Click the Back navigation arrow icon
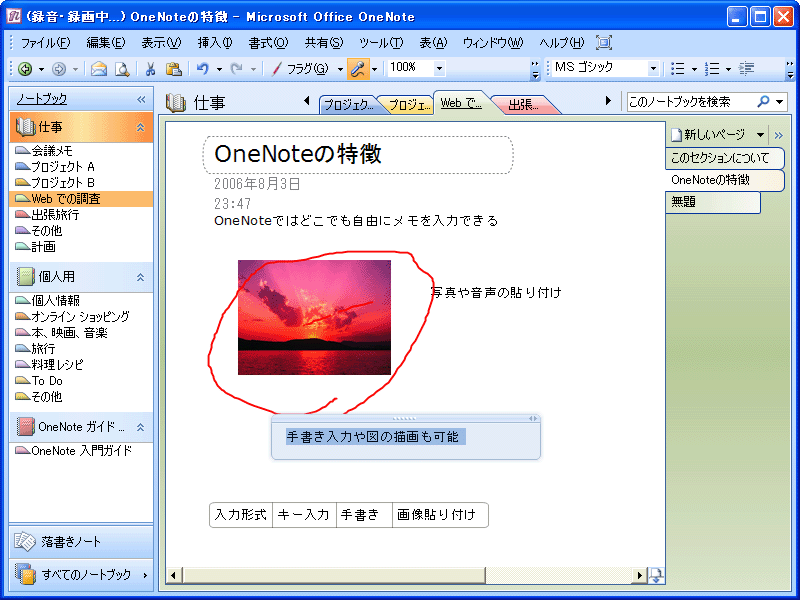 coord(25,69)
